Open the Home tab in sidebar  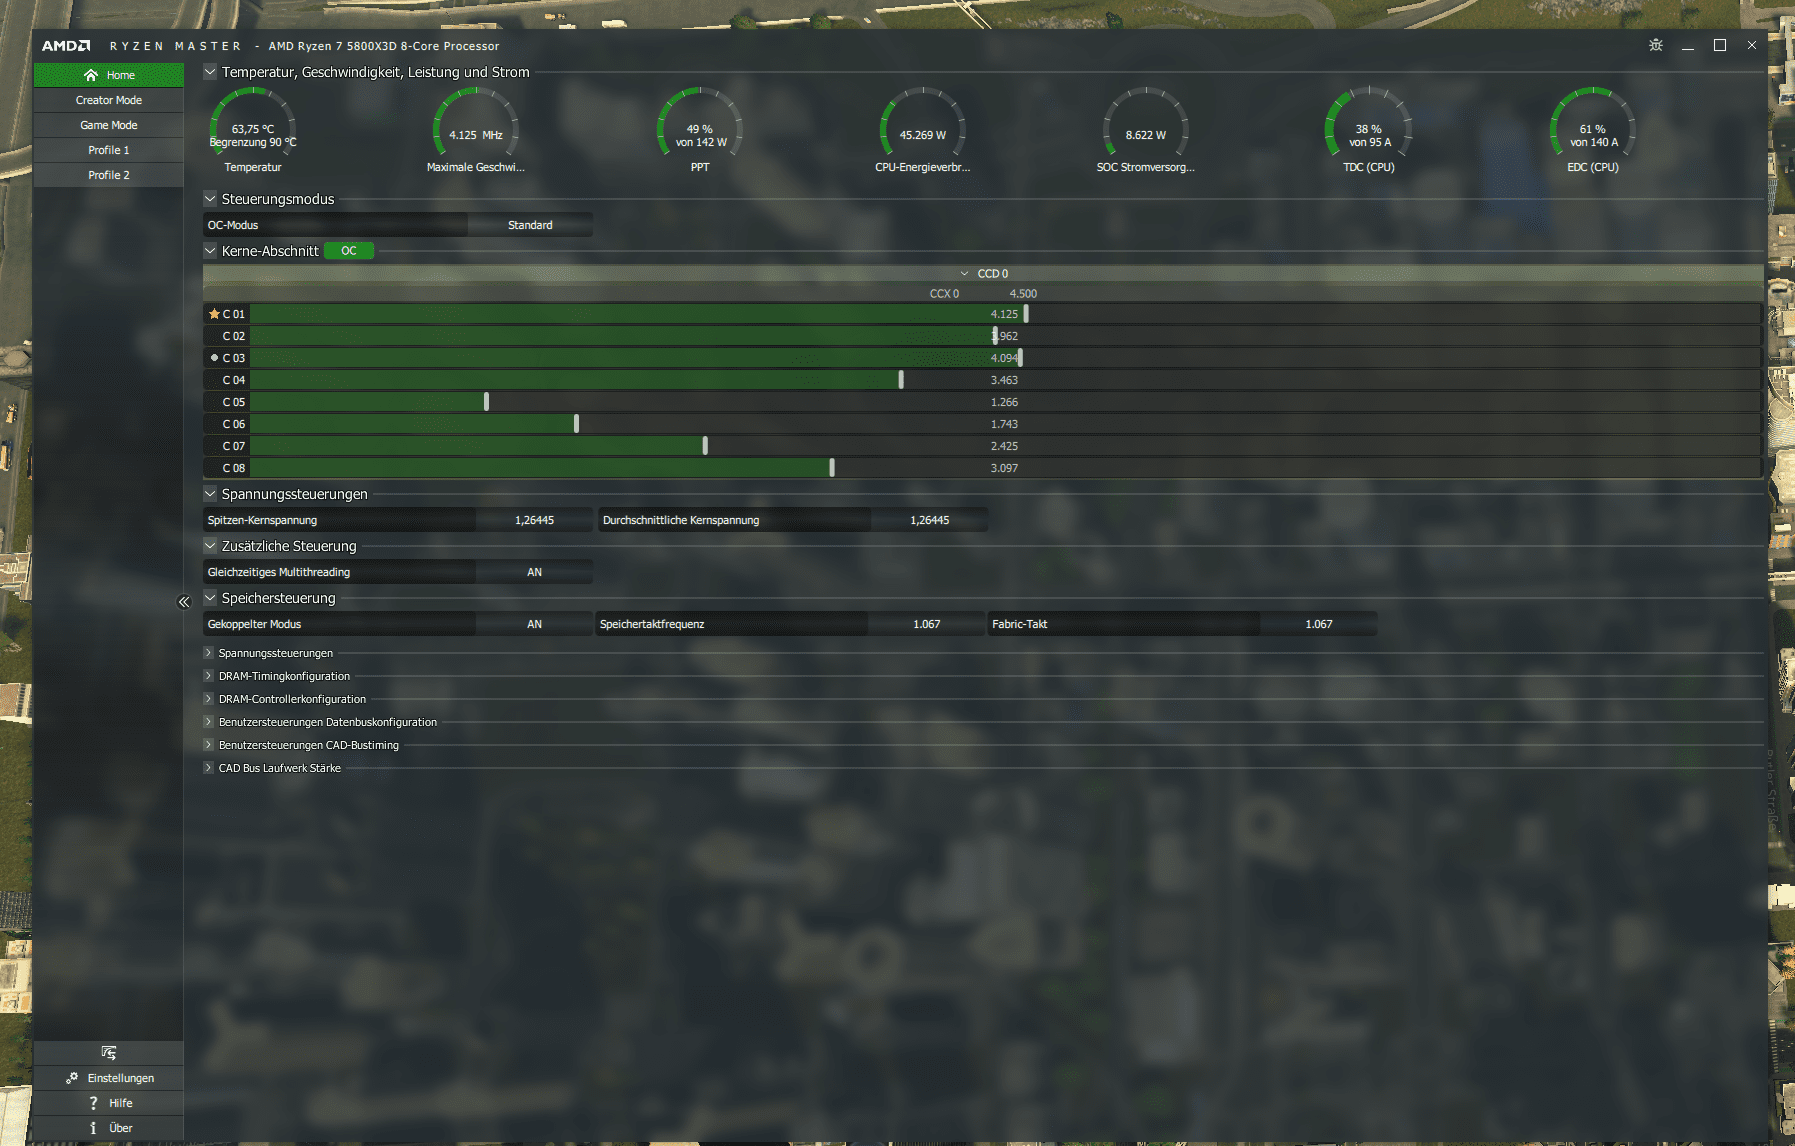[x=109, y=75]
